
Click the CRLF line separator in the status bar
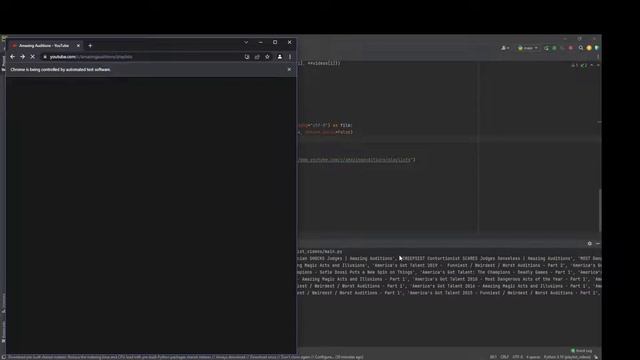pyautogui.click(x=504, y=357)
